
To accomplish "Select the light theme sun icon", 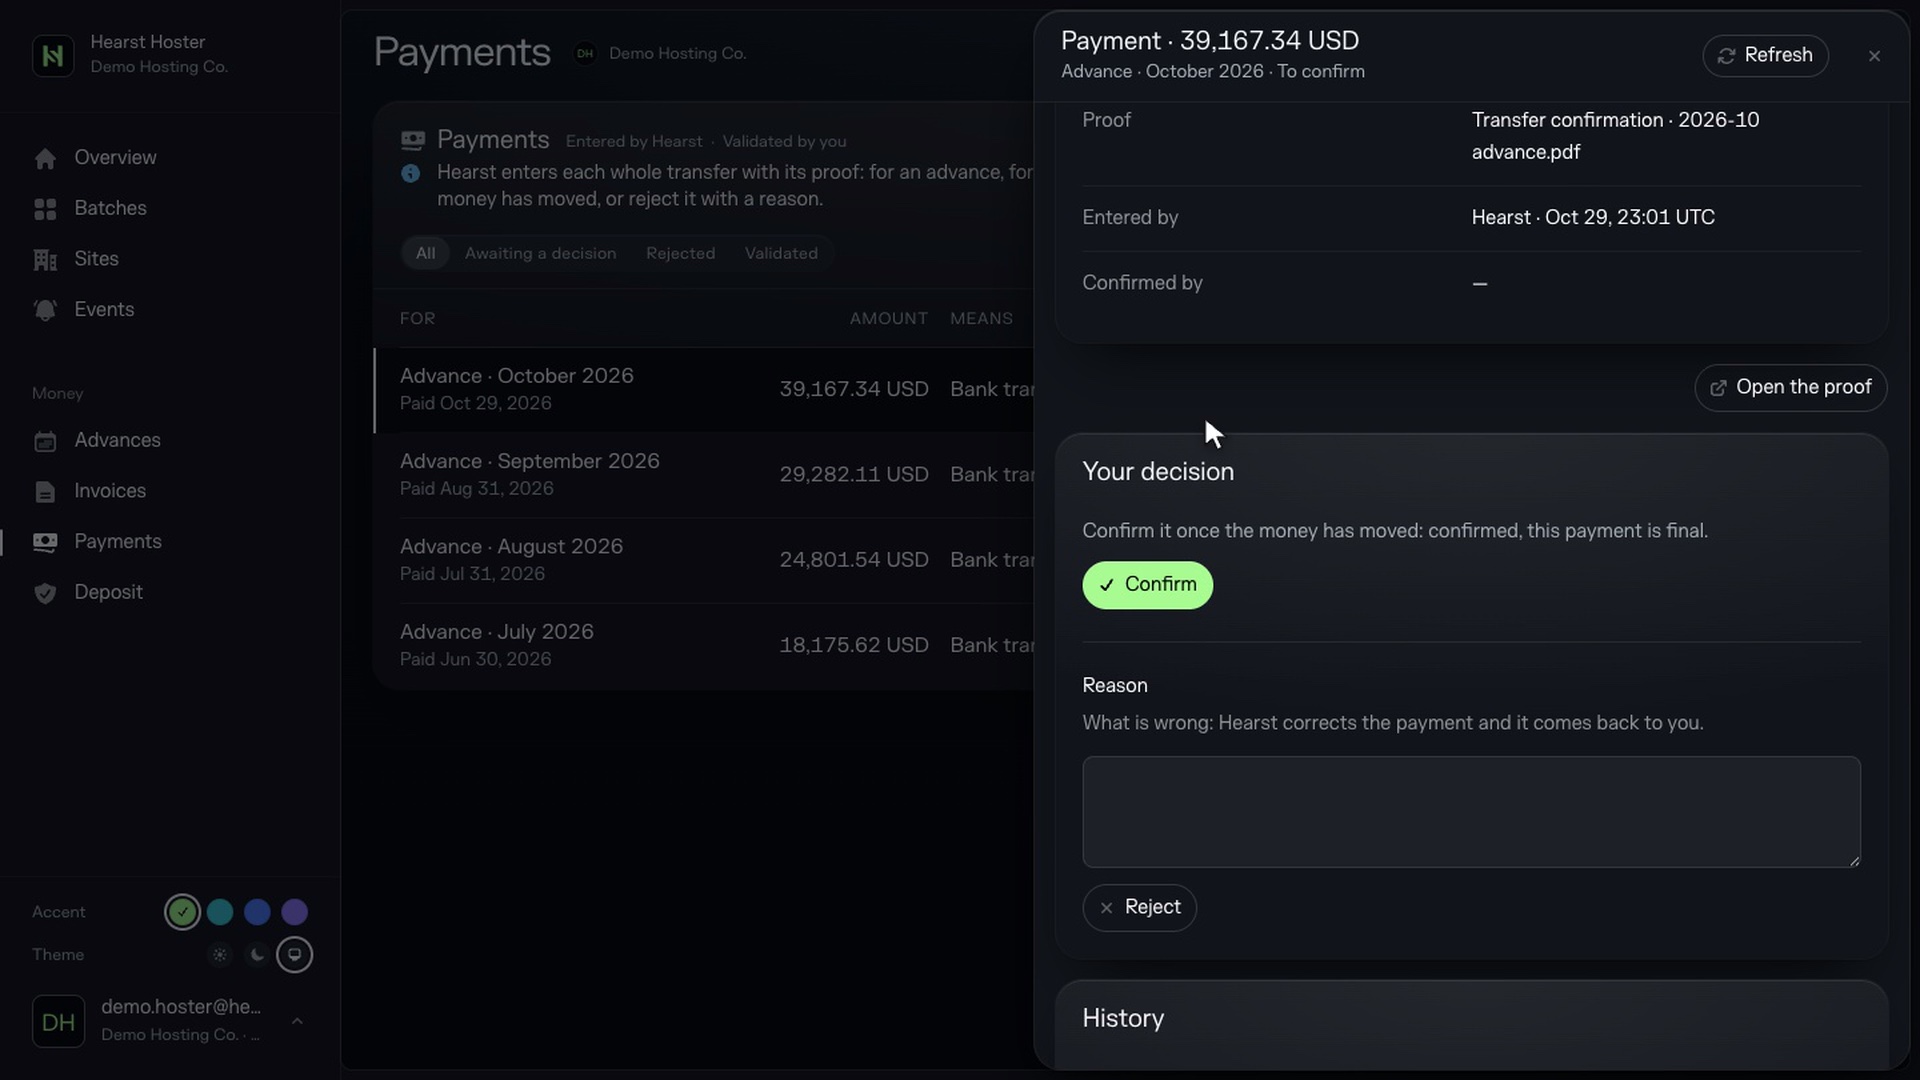I will click(x=220, y=955).
